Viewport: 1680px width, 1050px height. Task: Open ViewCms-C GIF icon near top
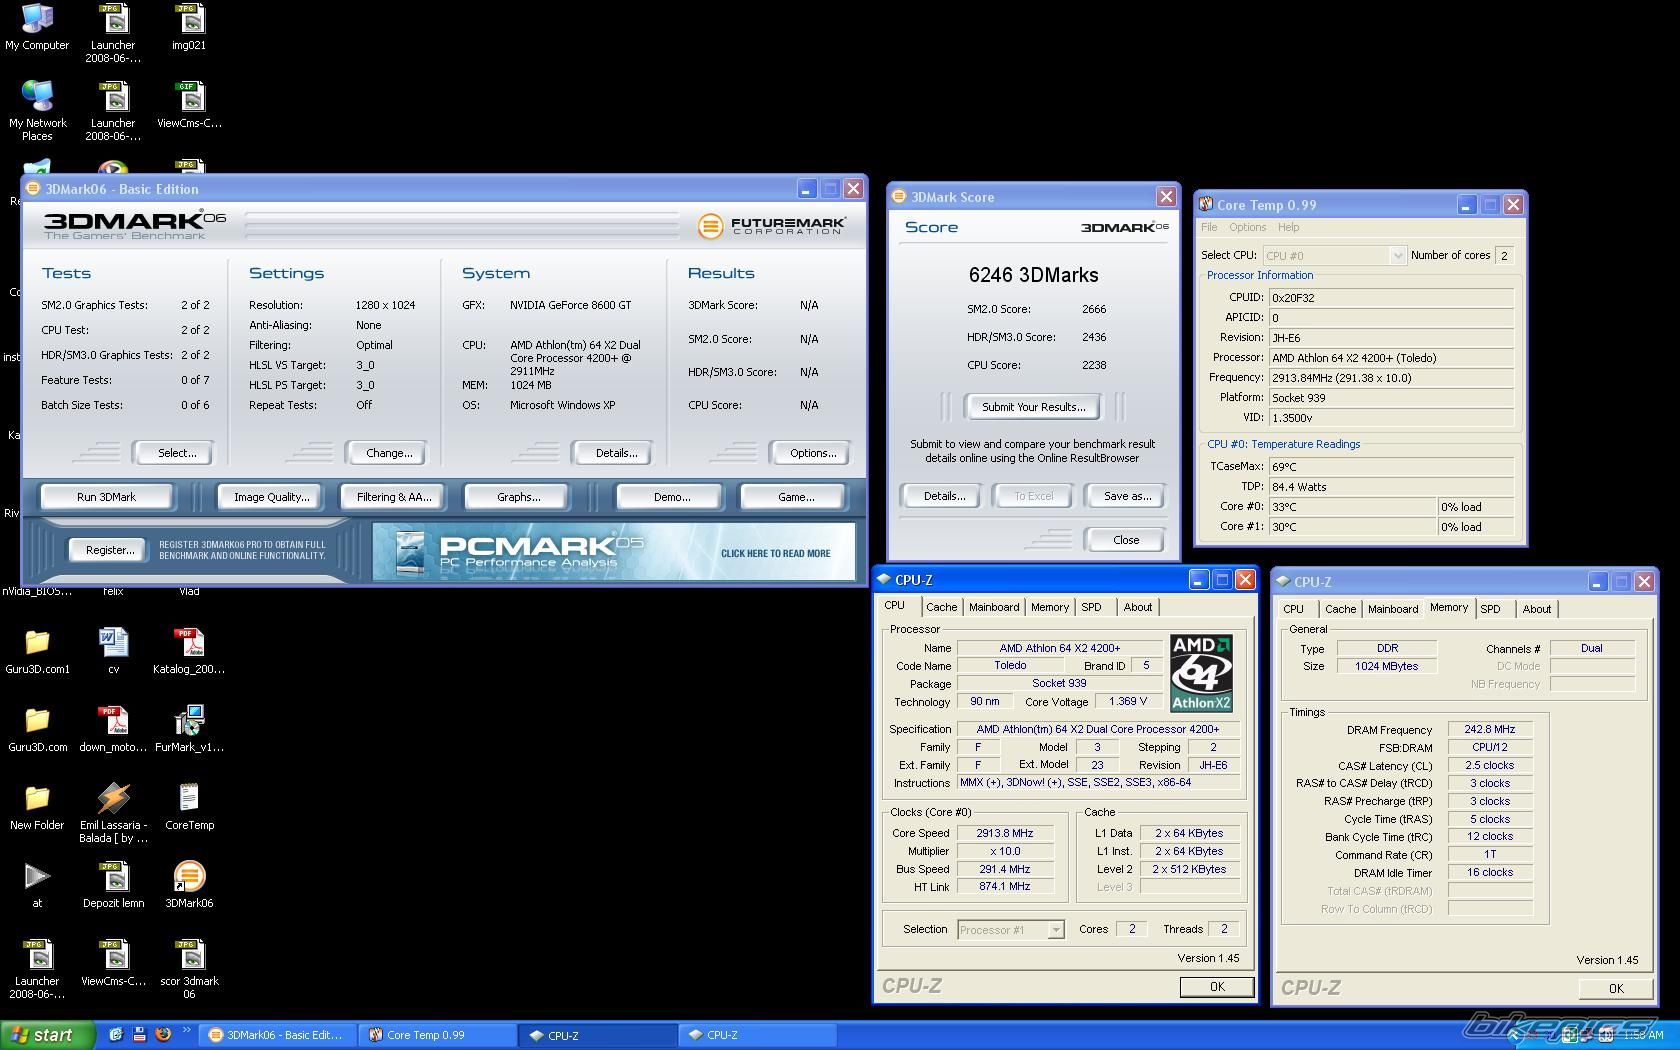point(189,105)
